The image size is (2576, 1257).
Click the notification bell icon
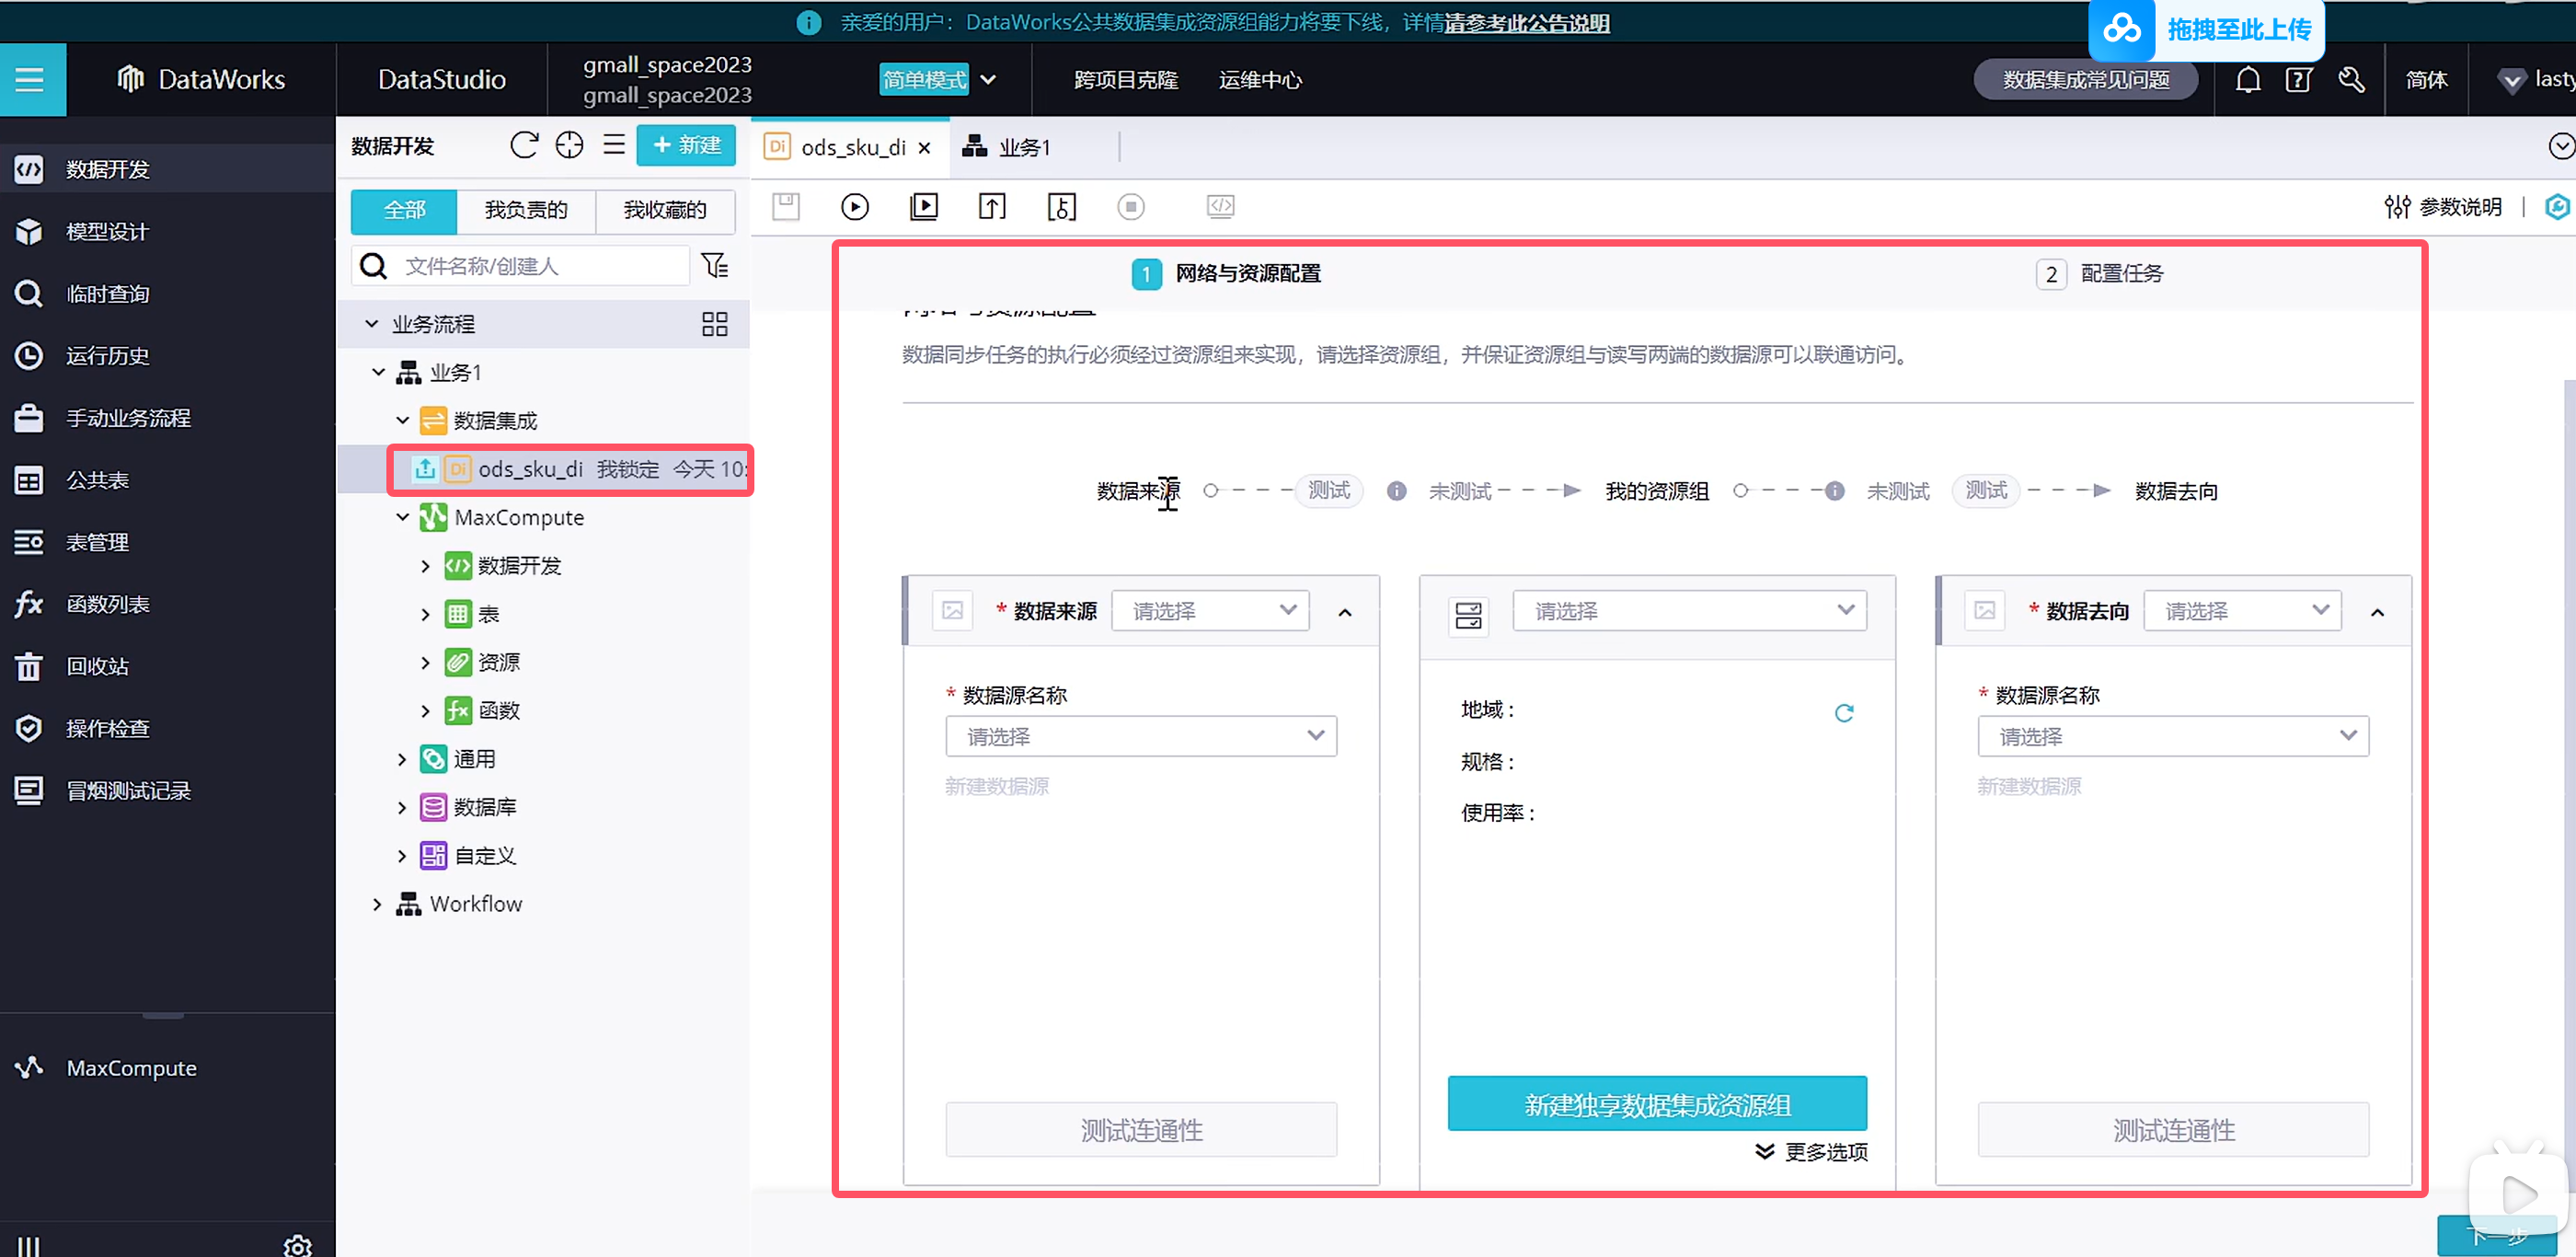click(x=2247, y=80)
